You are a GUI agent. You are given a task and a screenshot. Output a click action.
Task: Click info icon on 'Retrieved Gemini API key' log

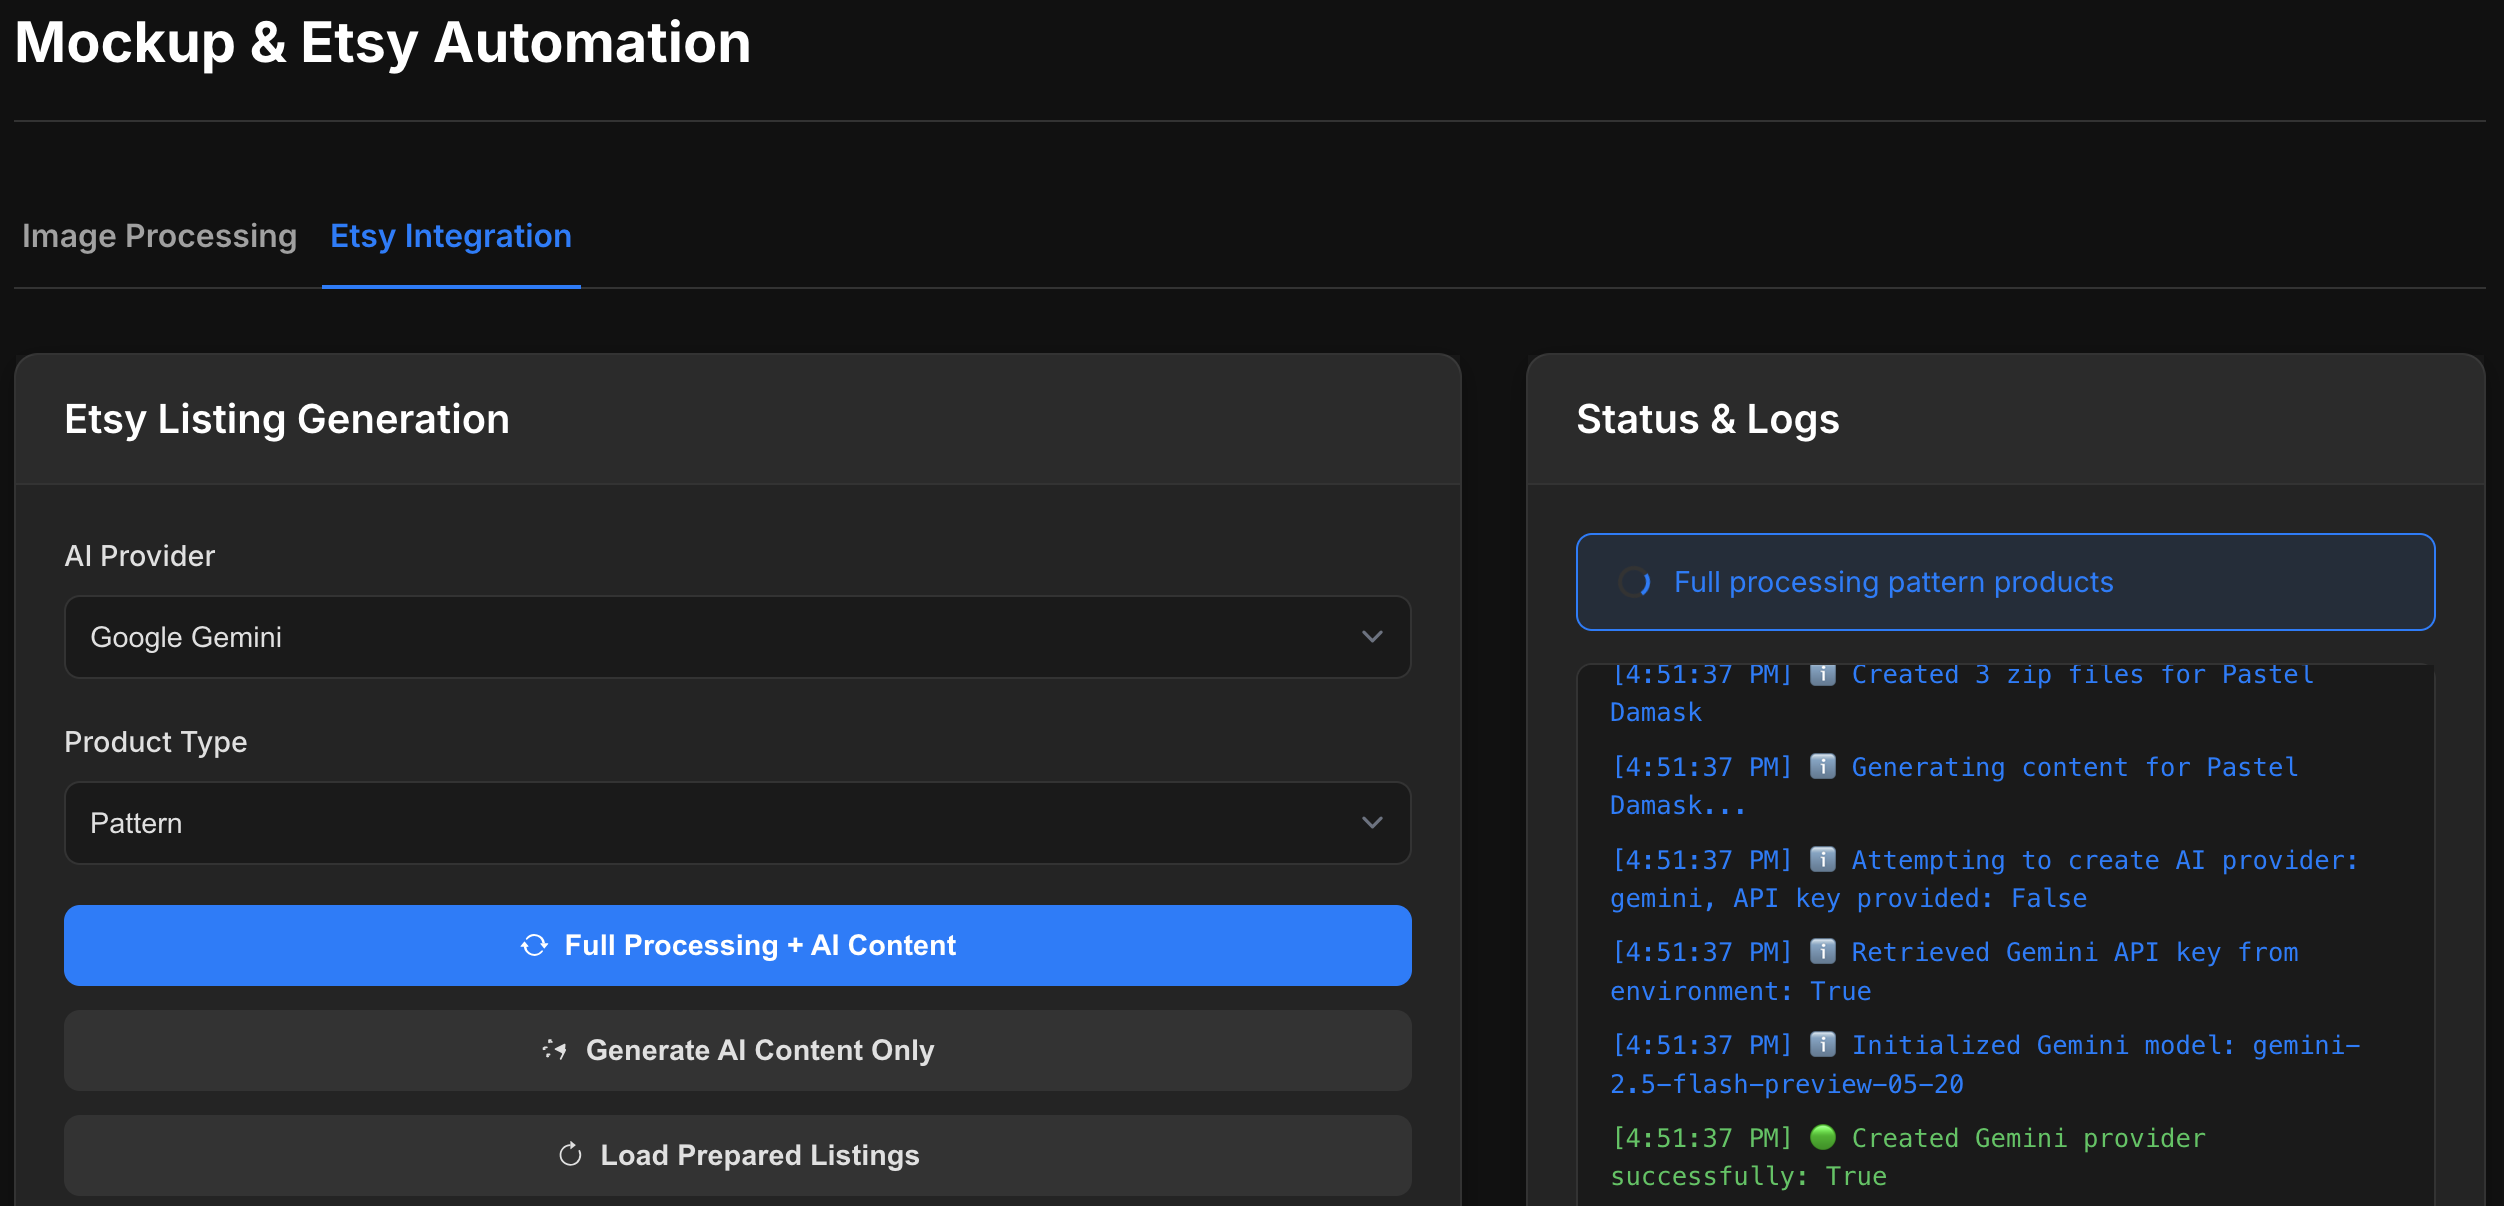click(1823, 952)
